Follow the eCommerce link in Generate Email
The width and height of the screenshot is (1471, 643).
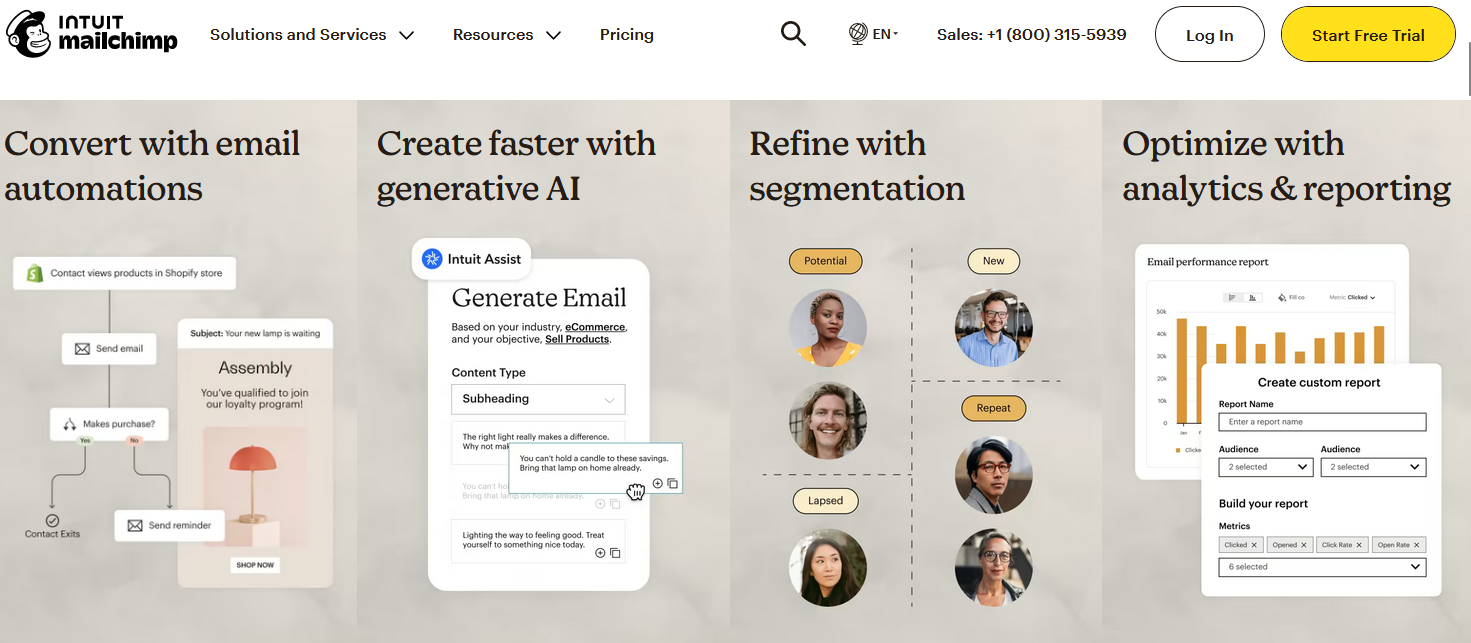[x=596, y=325]
